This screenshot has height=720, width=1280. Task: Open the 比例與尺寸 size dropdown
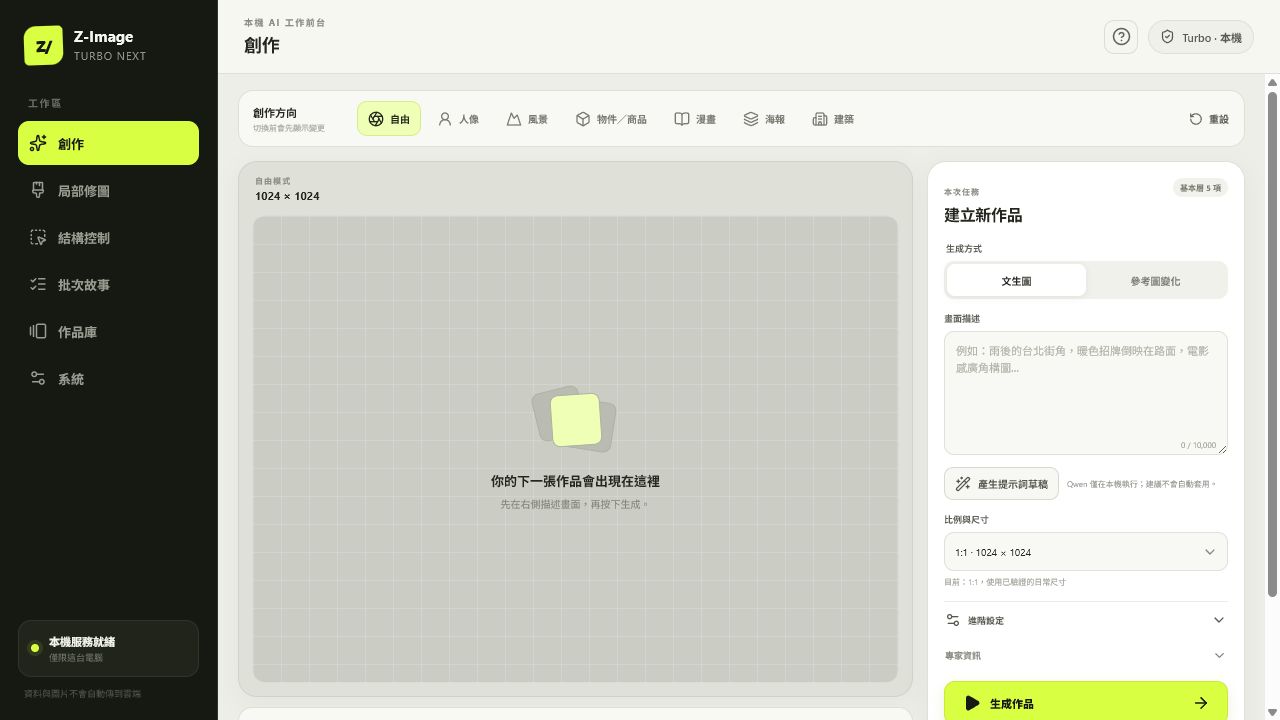tap(1086, 552)
